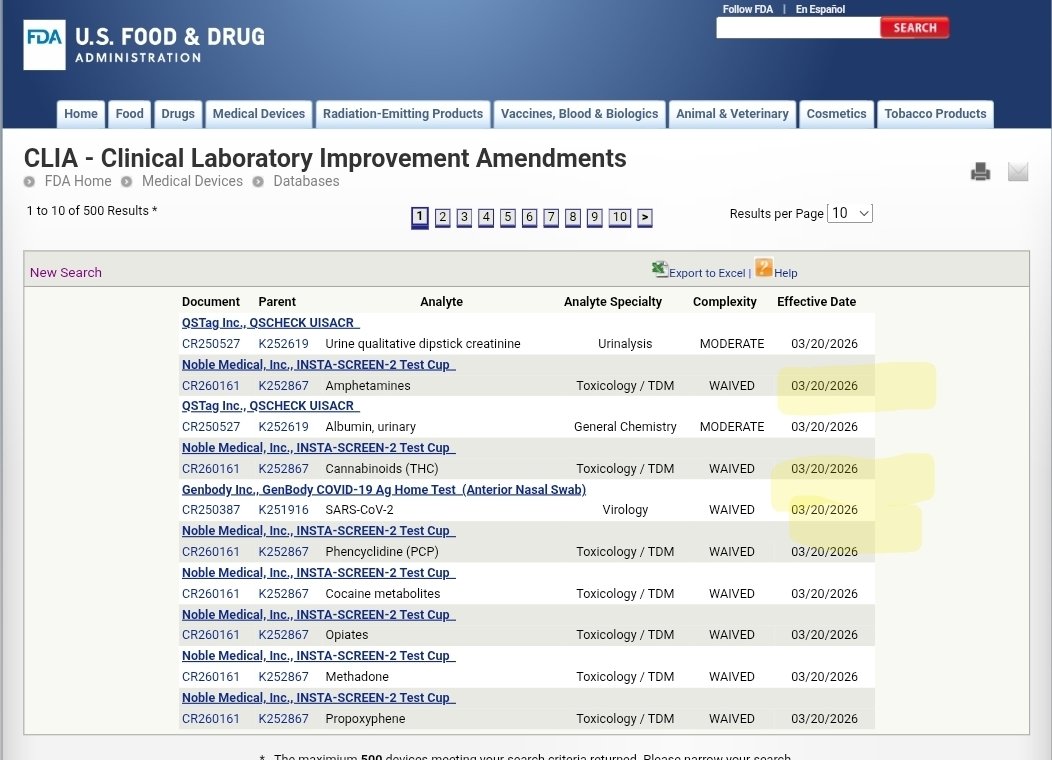Screen dimensions: 1052x760
Task: Click the Analyte column header
Action: 441,302
